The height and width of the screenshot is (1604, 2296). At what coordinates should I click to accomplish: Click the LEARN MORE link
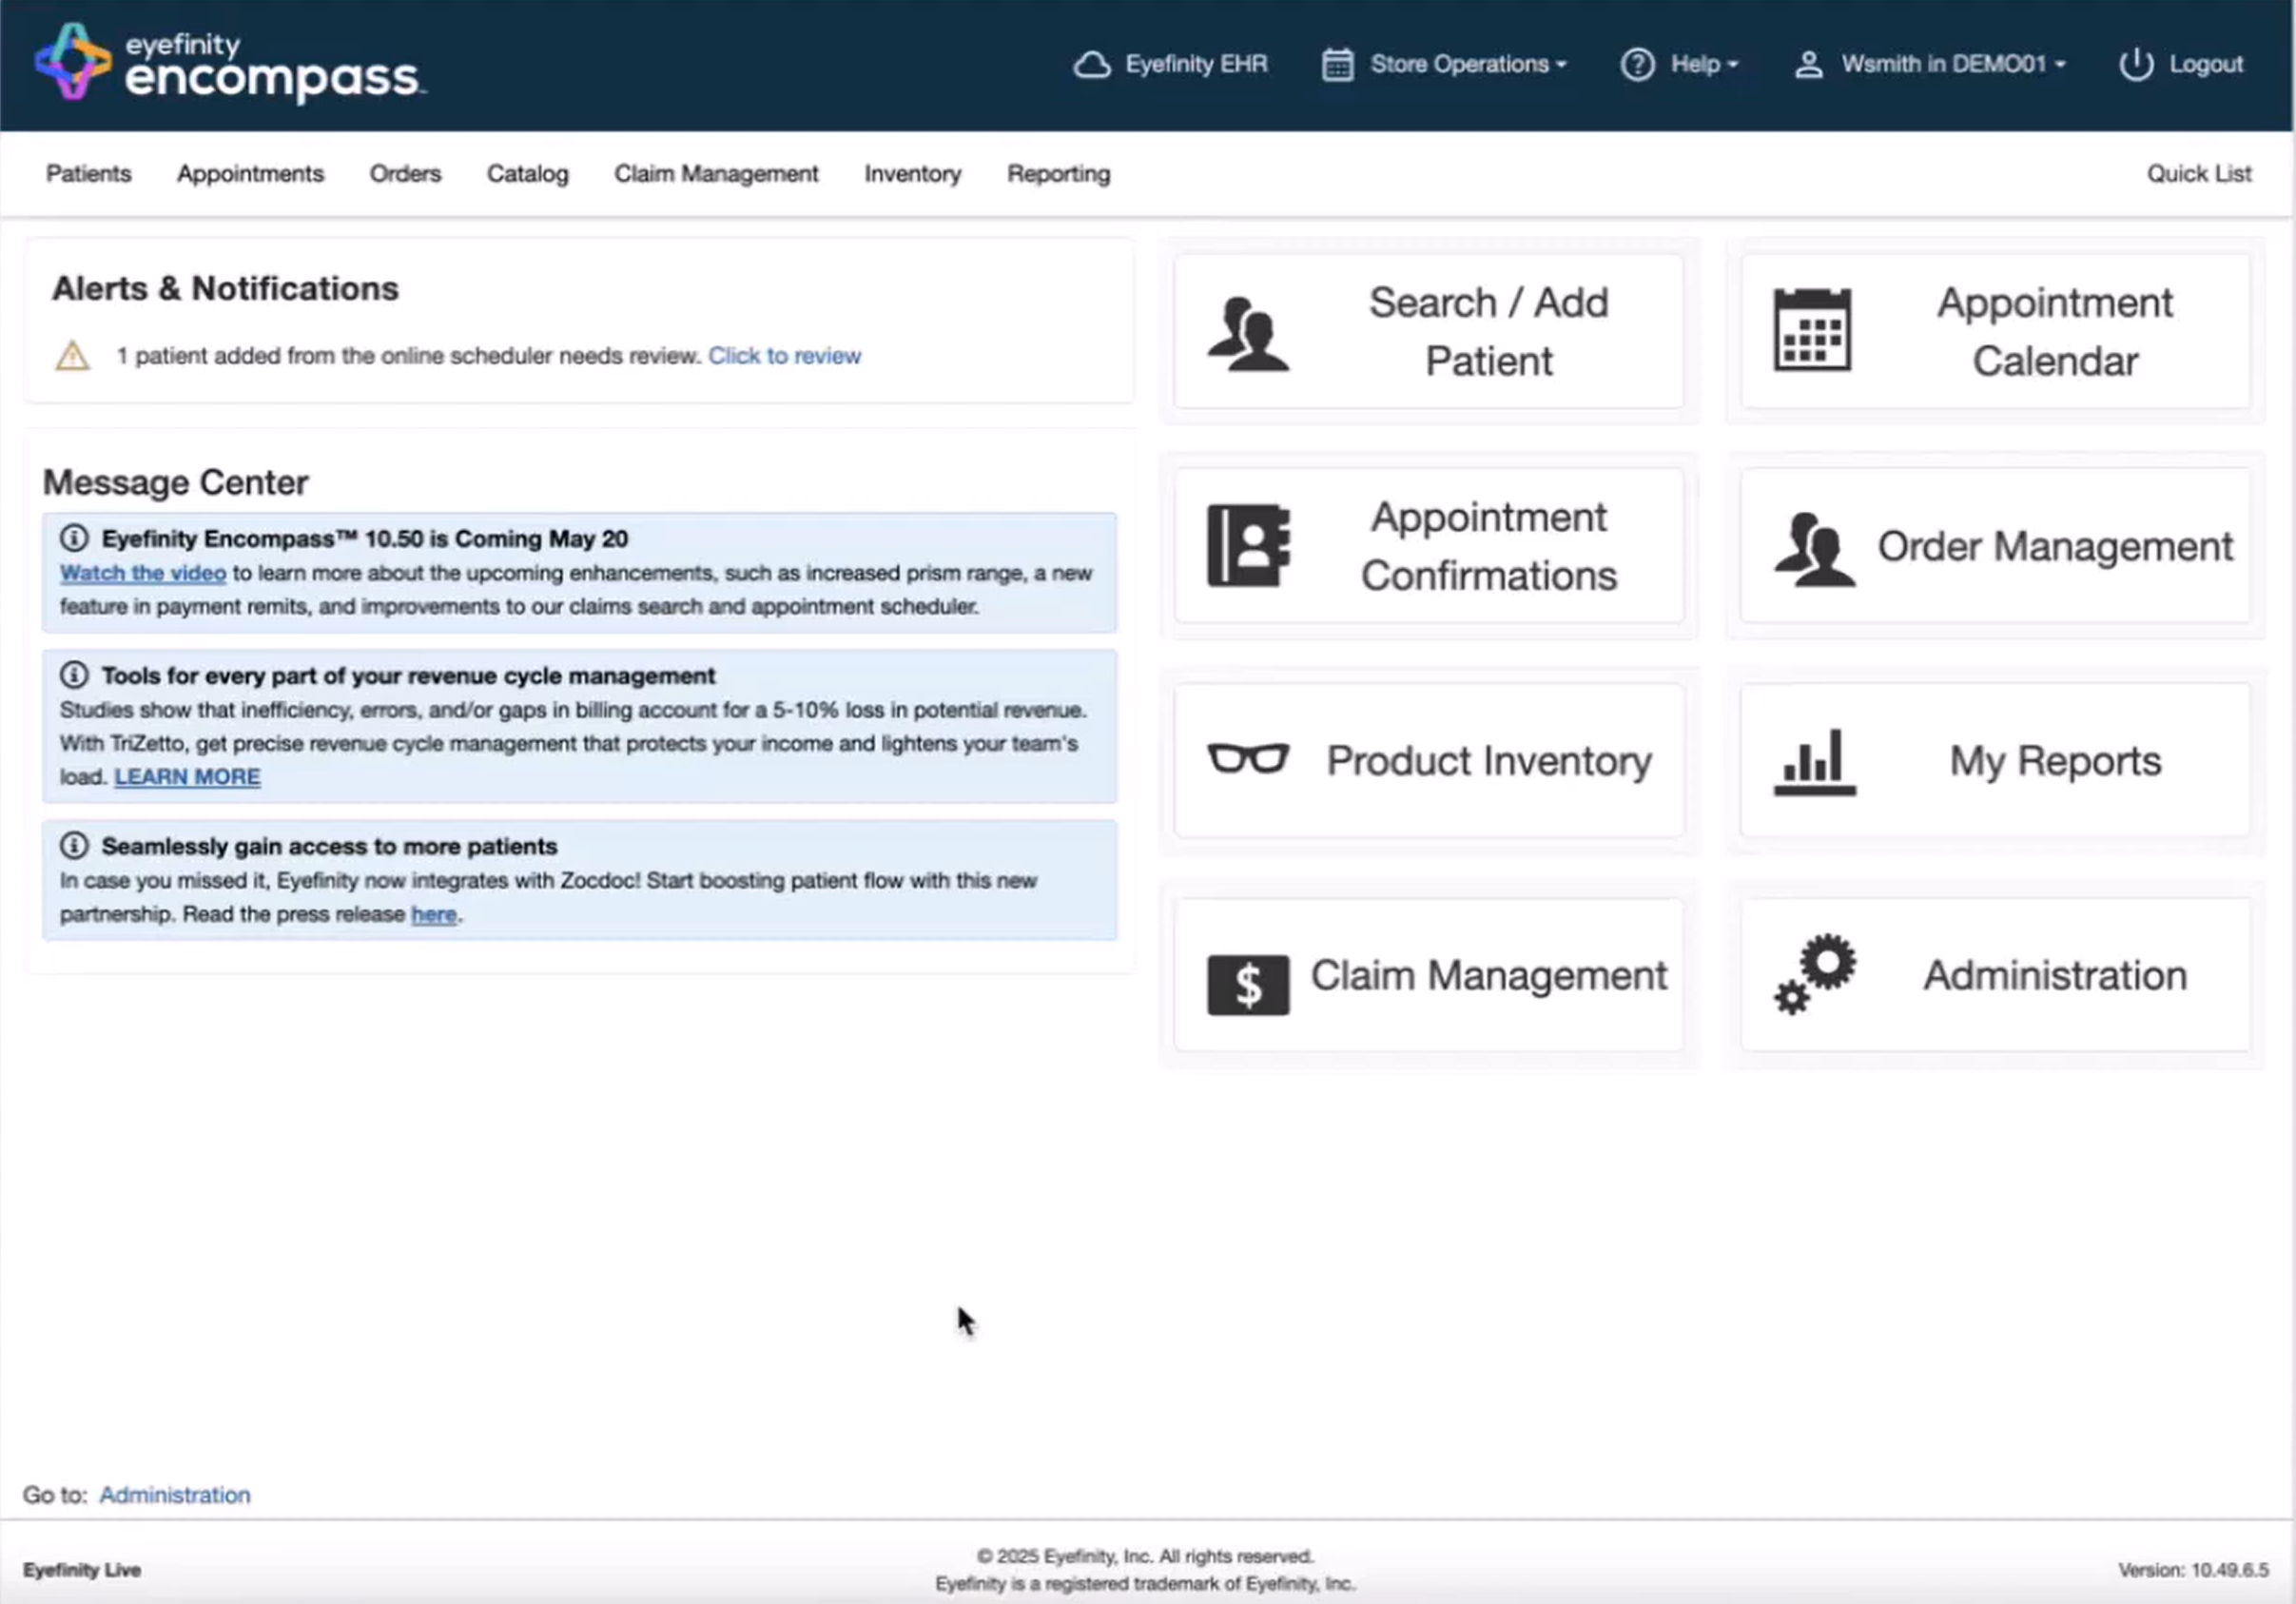(187, 777)
